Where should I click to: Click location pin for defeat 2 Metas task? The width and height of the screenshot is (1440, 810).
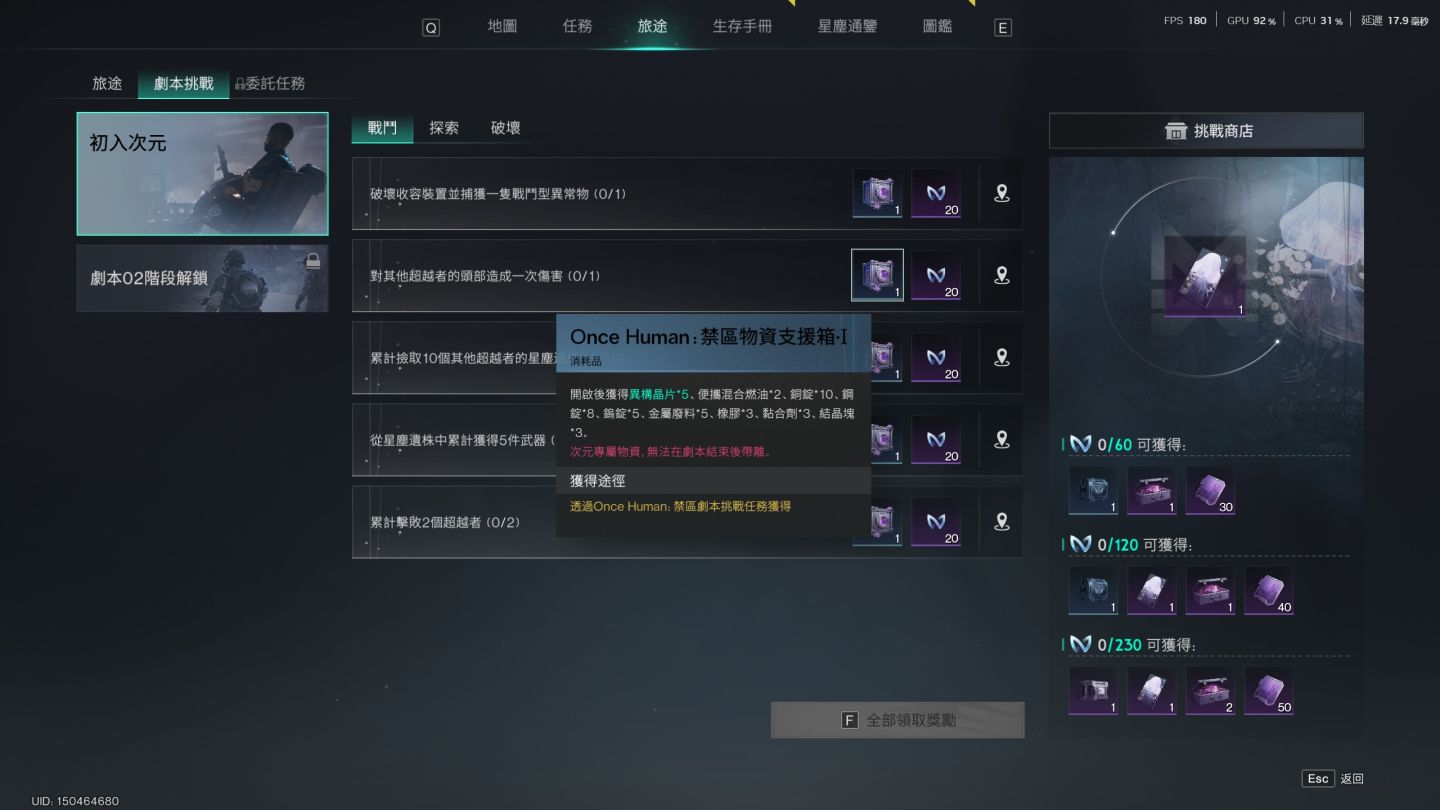(1001, 521)
